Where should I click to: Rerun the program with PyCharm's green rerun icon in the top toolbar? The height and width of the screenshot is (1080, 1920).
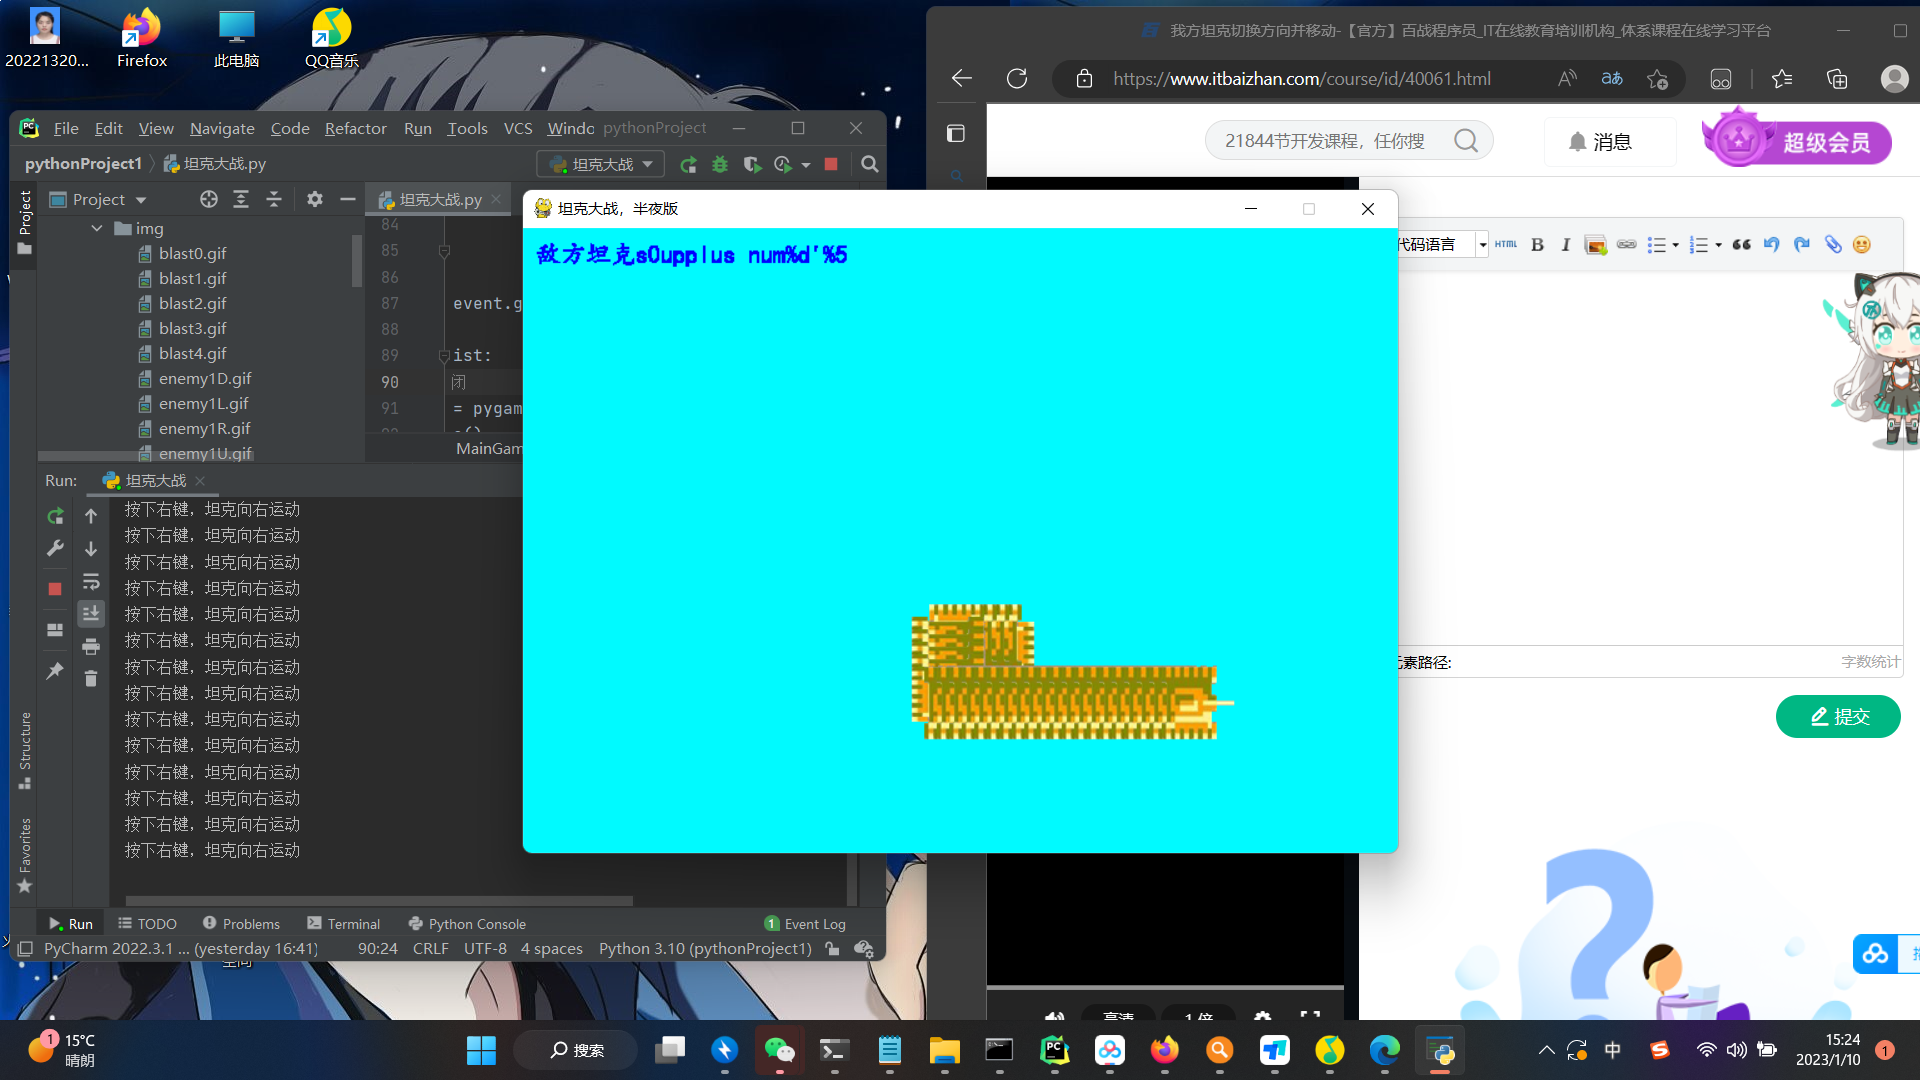688,164
